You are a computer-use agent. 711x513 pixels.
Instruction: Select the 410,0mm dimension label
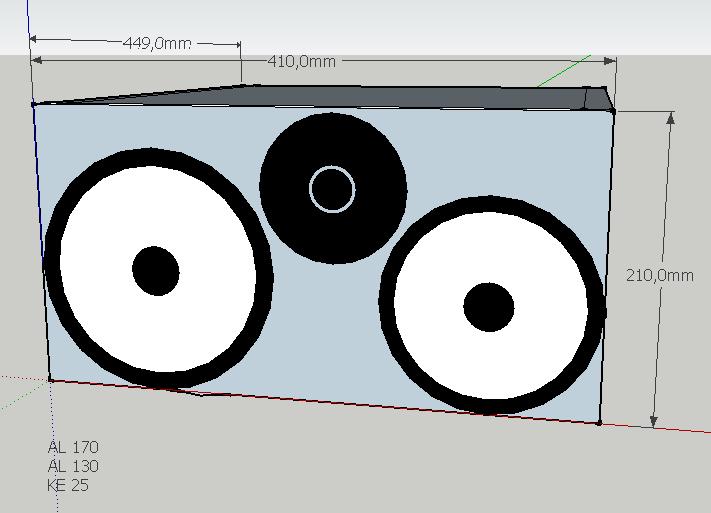[302, 61]
